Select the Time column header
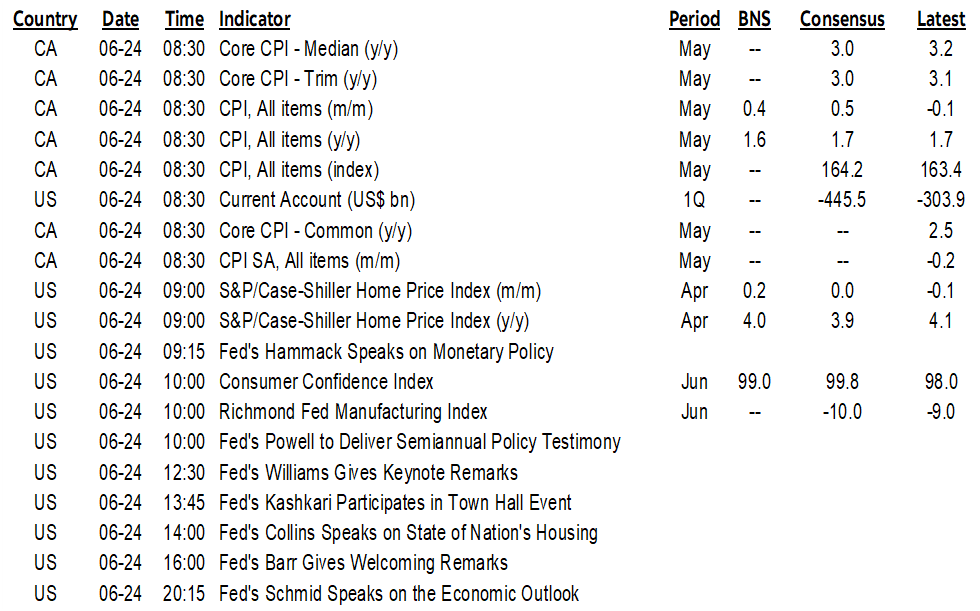This screenshot has height=611, width=980. point(183,19)
